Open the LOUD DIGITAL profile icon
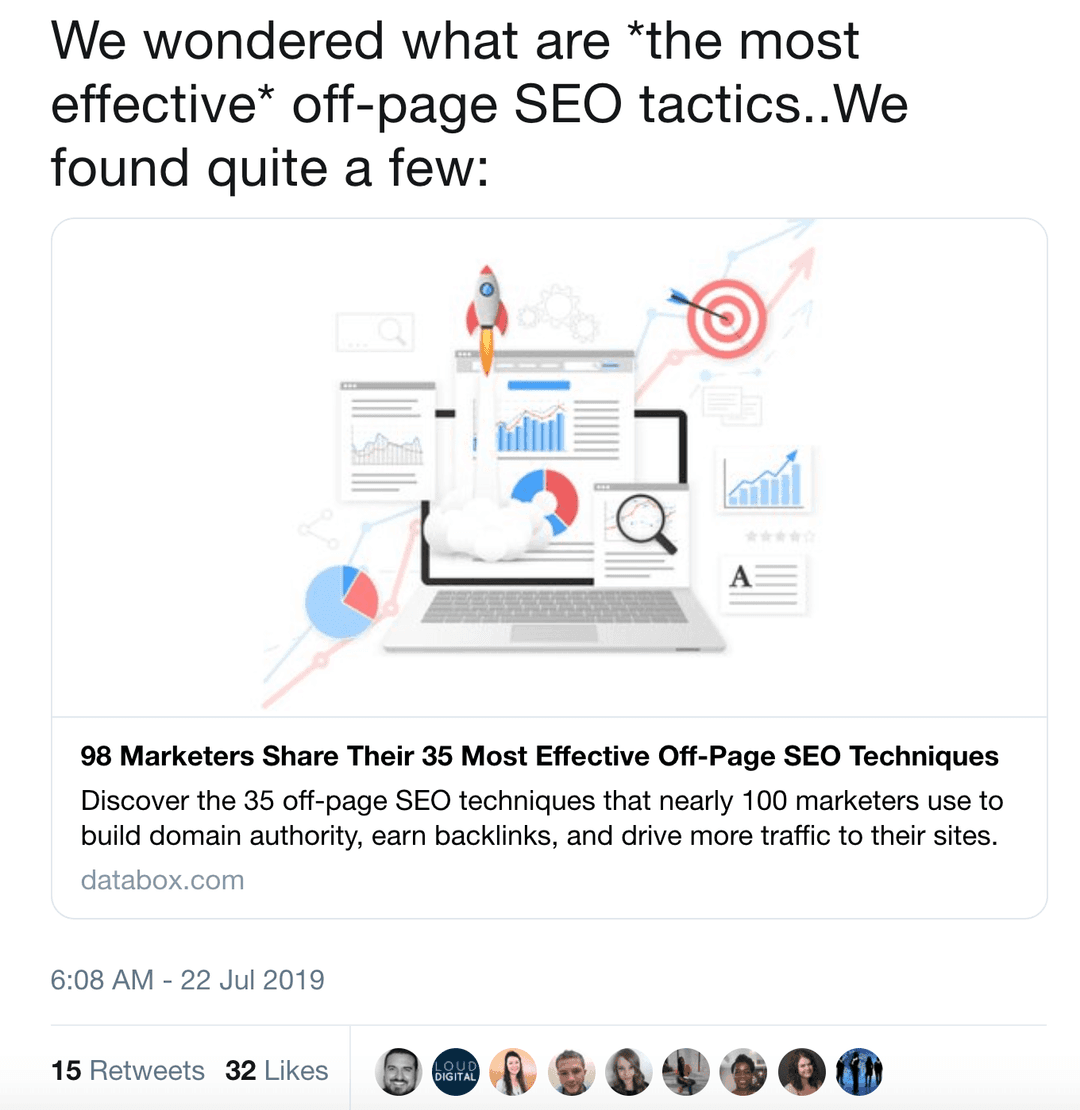Screen dimensions: 1080x1110 pos(456,1071)
